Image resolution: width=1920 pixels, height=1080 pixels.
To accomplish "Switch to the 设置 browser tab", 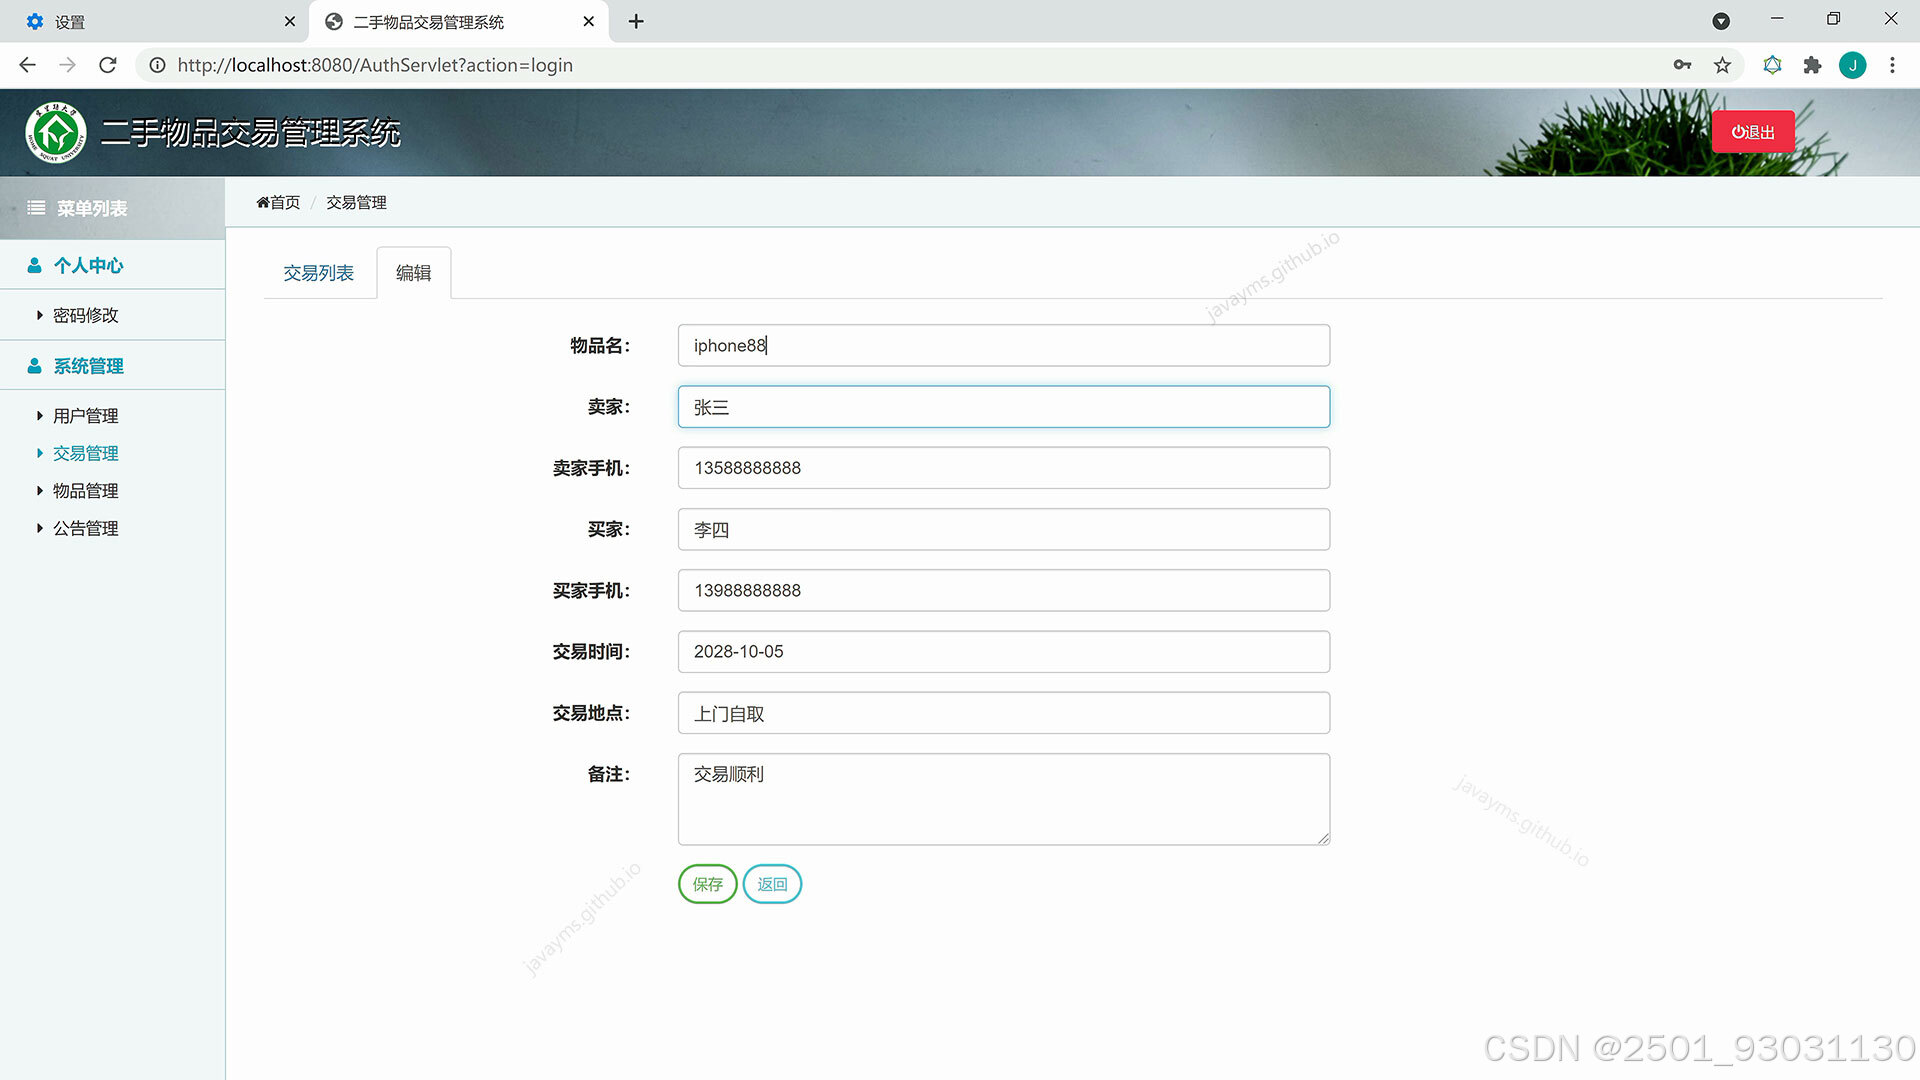I will (x=155, y=21).
